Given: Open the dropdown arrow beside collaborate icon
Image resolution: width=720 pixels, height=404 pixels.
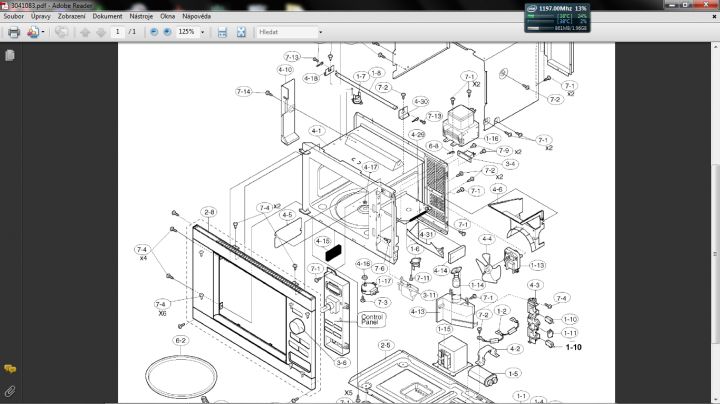Looking at the screenshot, I should click(43, 32).
